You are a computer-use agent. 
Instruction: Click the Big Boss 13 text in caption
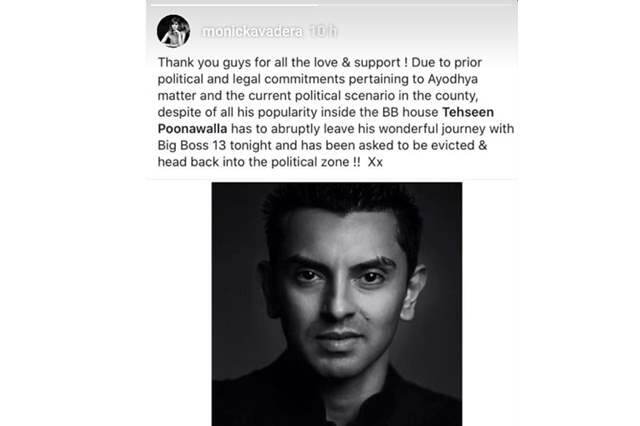coord(191,145)
